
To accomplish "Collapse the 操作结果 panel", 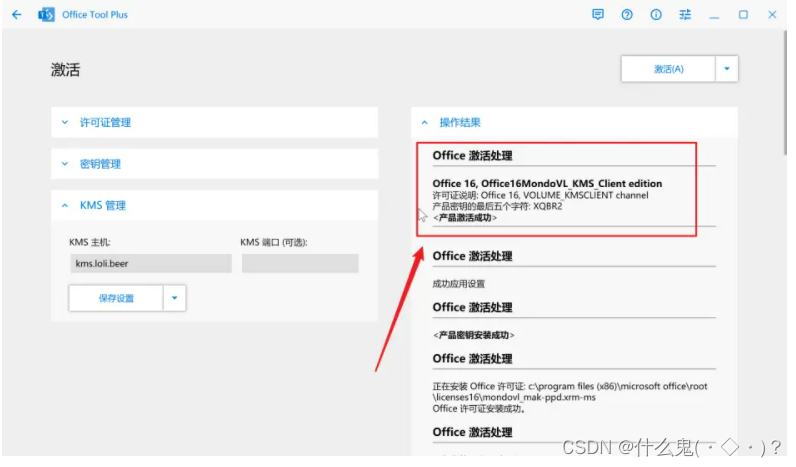I will point(574,122).
